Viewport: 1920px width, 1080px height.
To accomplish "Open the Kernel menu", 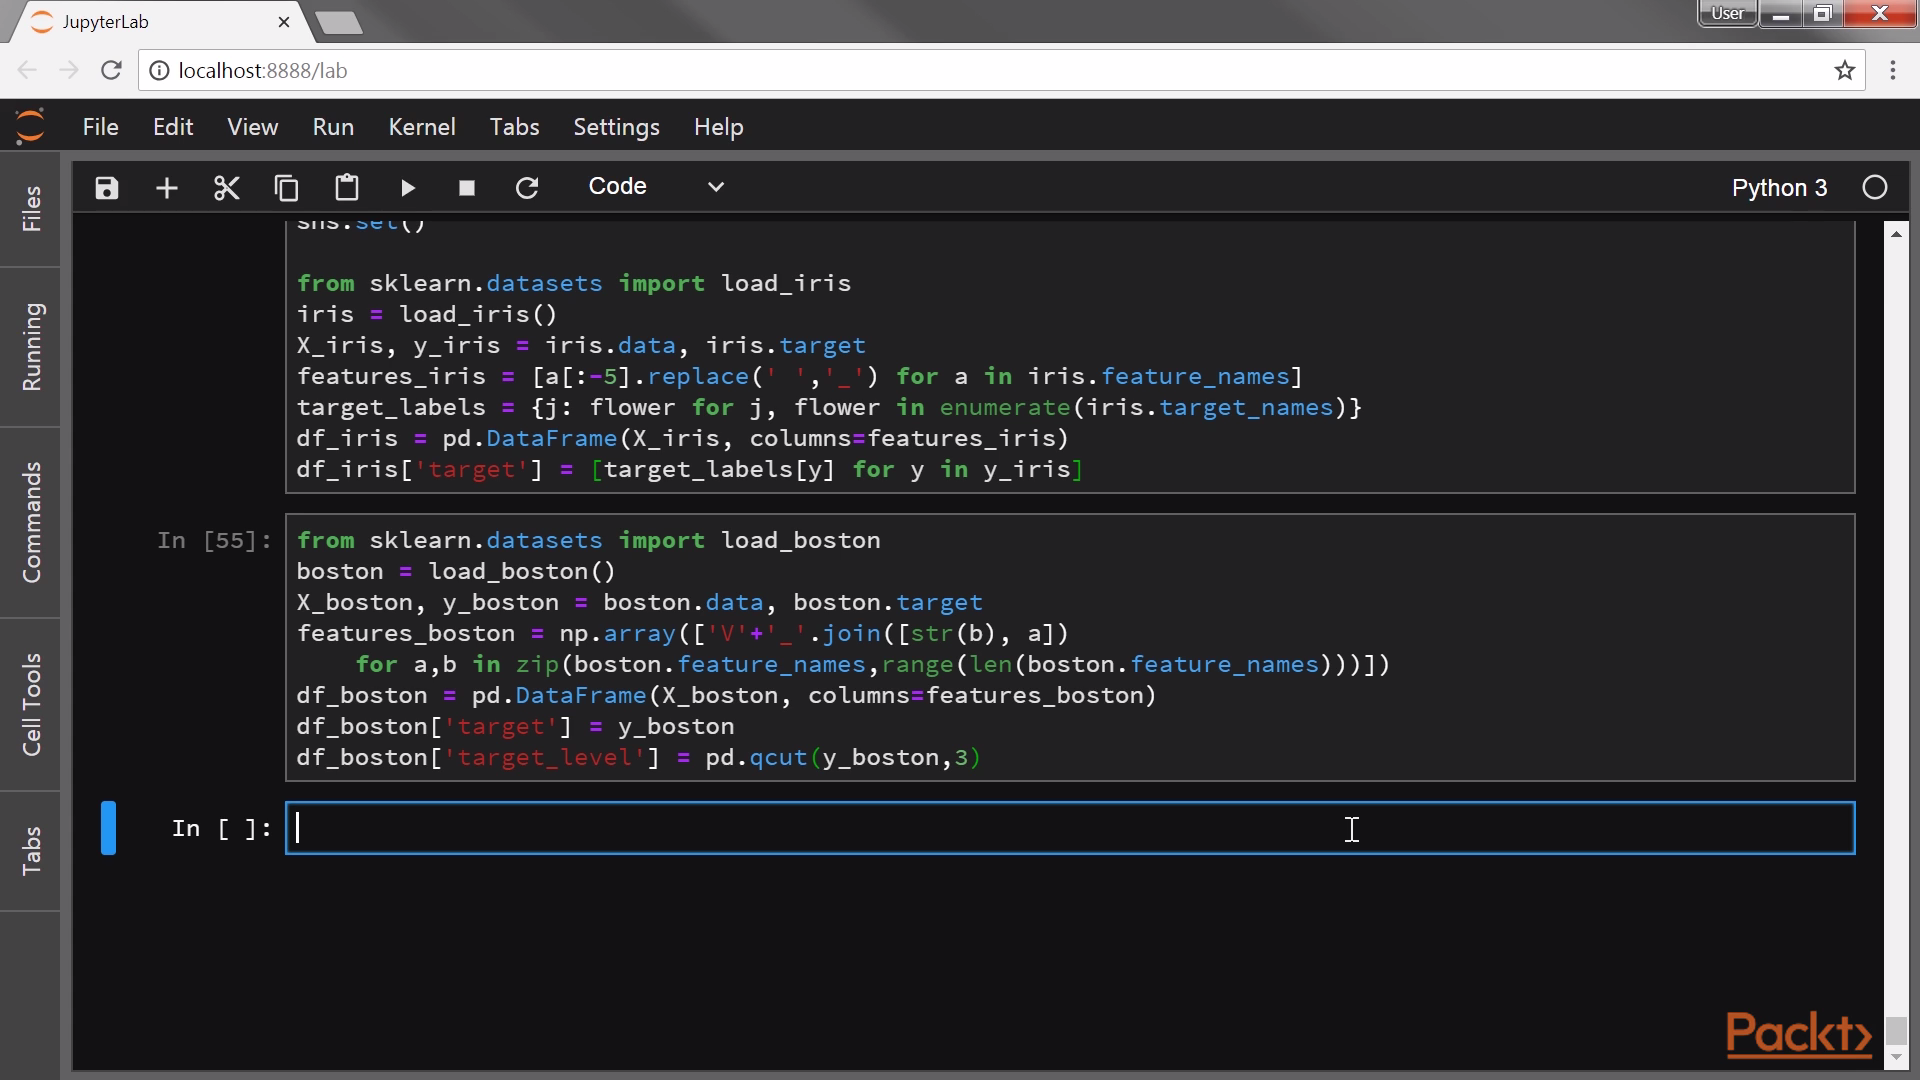I will [x=422, y=127].
